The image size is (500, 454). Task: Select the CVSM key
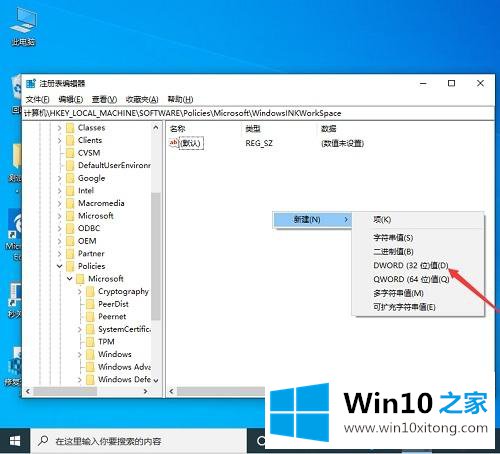[x=89, y=153]
